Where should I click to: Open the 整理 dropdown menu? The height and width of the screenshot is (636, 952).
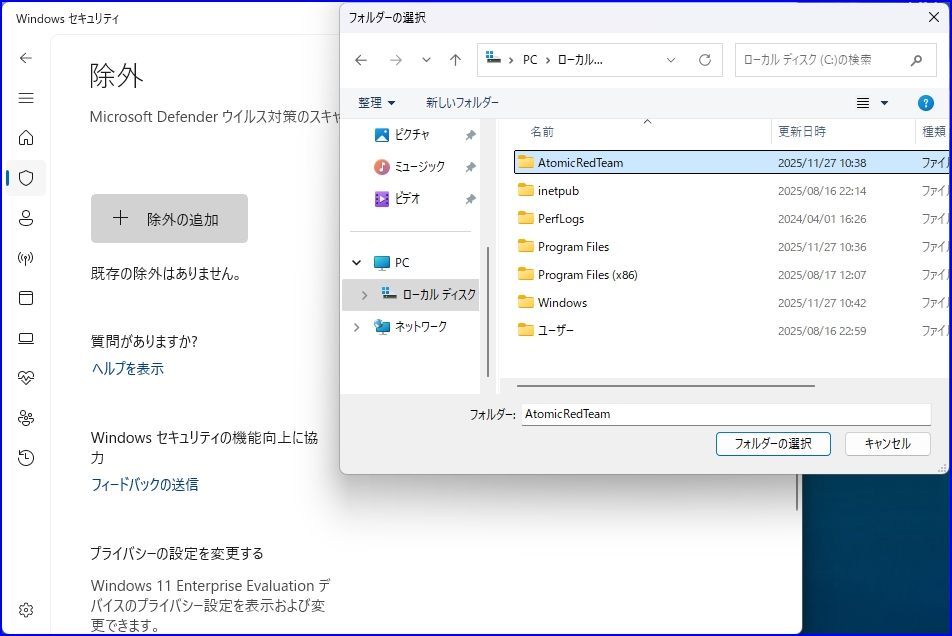click(377, 103)
